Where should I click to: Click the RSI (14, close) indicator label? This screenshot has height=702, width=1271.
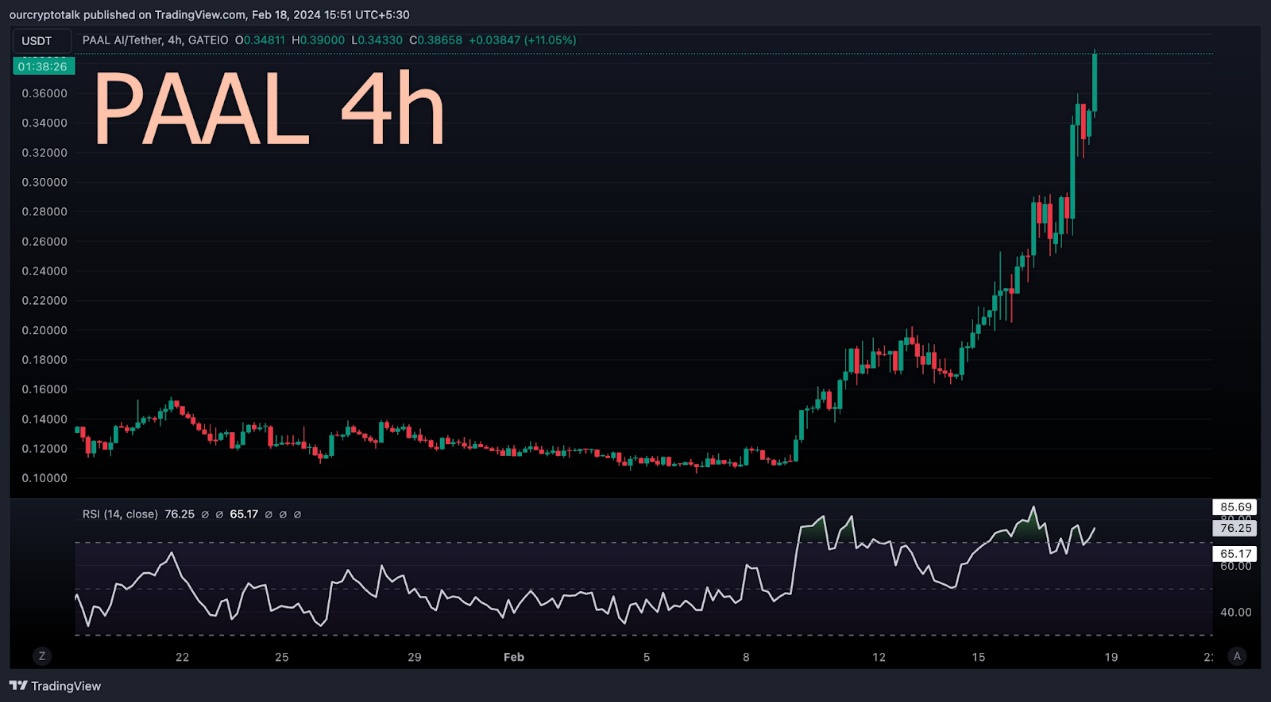click(120, 514)
